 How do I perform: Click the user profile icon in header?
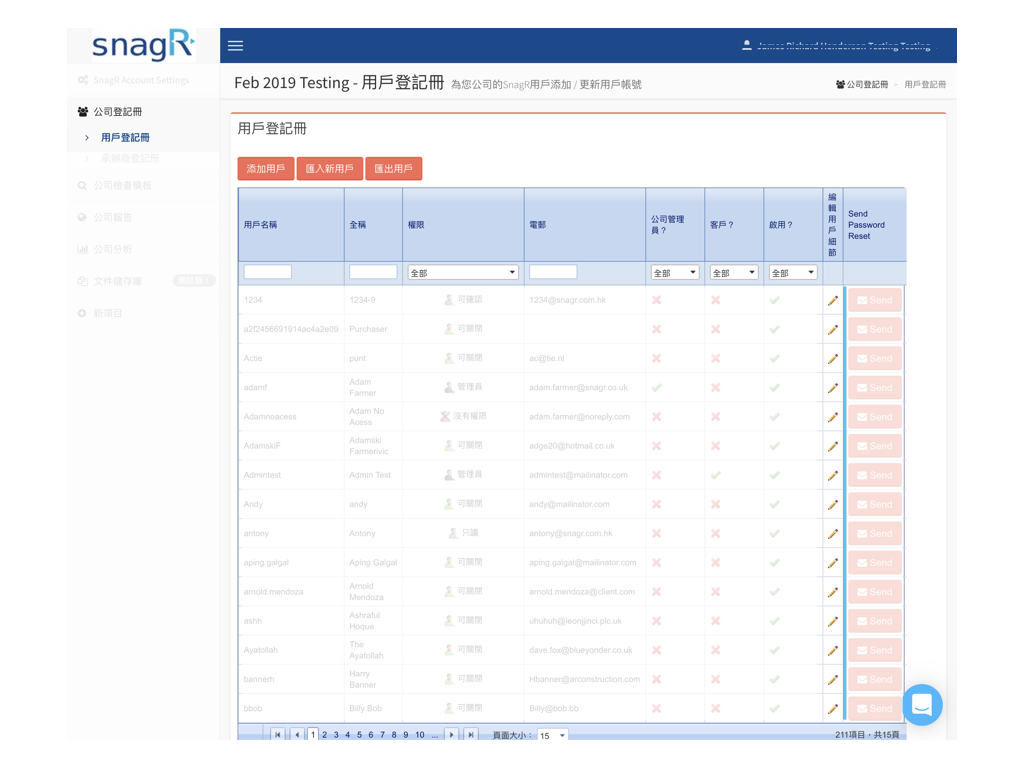[x=746, y=45]
